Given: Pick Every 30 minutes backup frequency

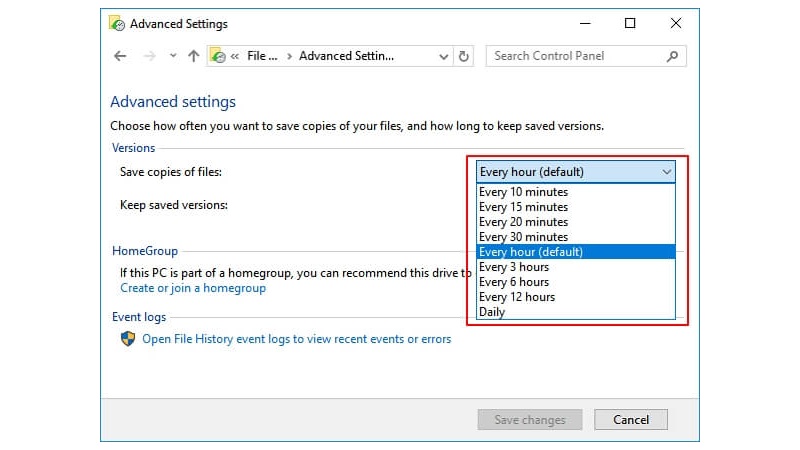Looking at the screenshot, I should pyautogui.click(x=523, y=237).
